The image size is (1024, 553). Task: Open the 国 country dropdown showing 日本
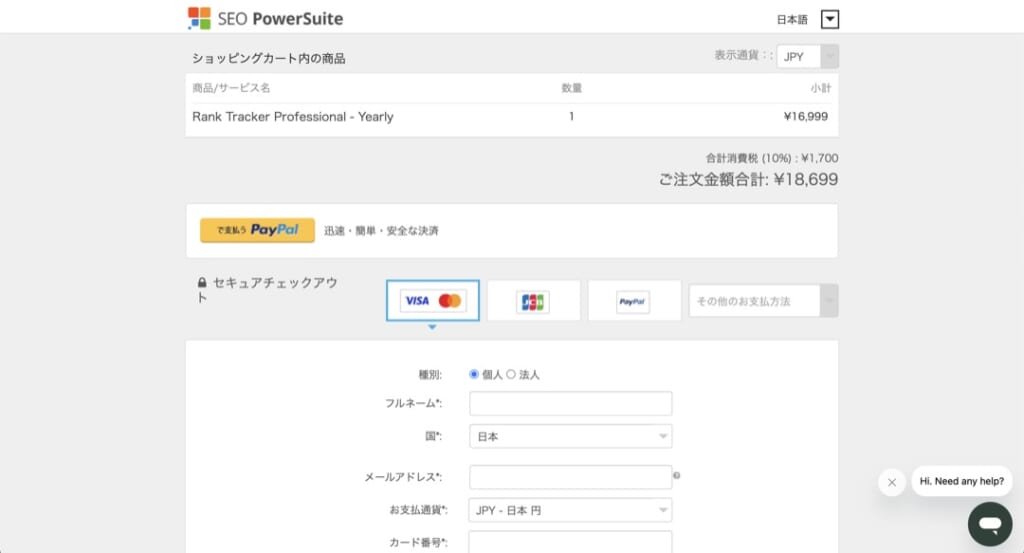point(570,436)
